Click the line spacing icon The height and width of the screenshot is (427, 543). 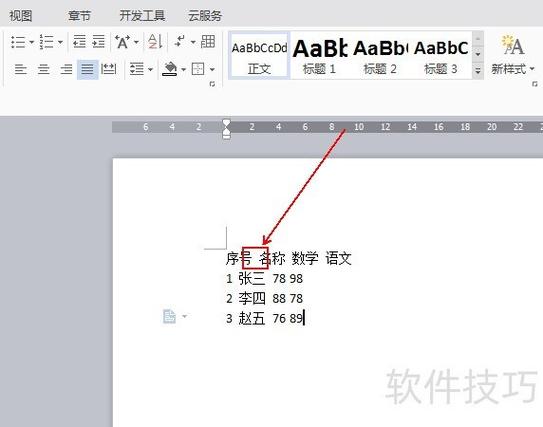click(137, 69)
